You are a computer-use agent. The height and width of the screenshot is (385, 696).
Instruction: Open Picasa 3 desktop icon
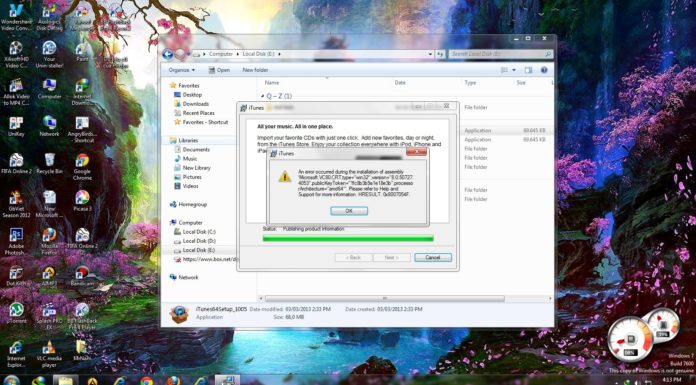pos(82,201)
